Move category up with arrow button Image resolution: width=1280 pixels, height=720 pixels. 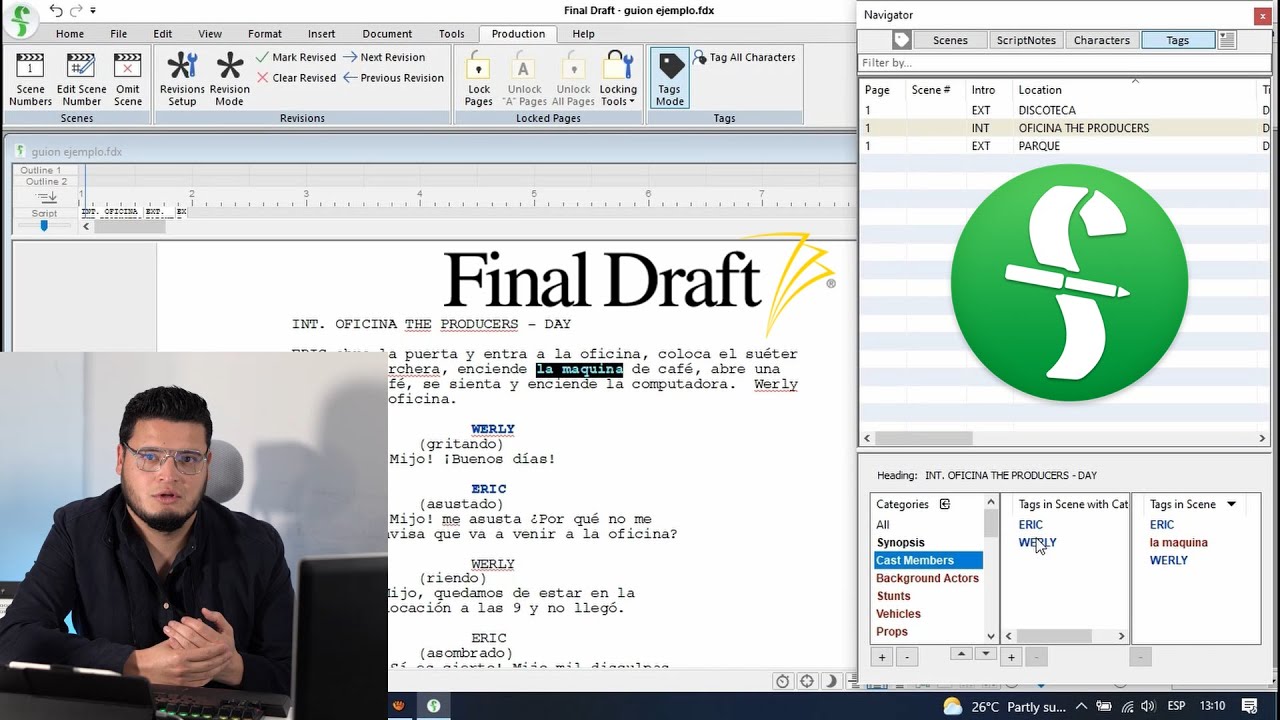(961, 654)
